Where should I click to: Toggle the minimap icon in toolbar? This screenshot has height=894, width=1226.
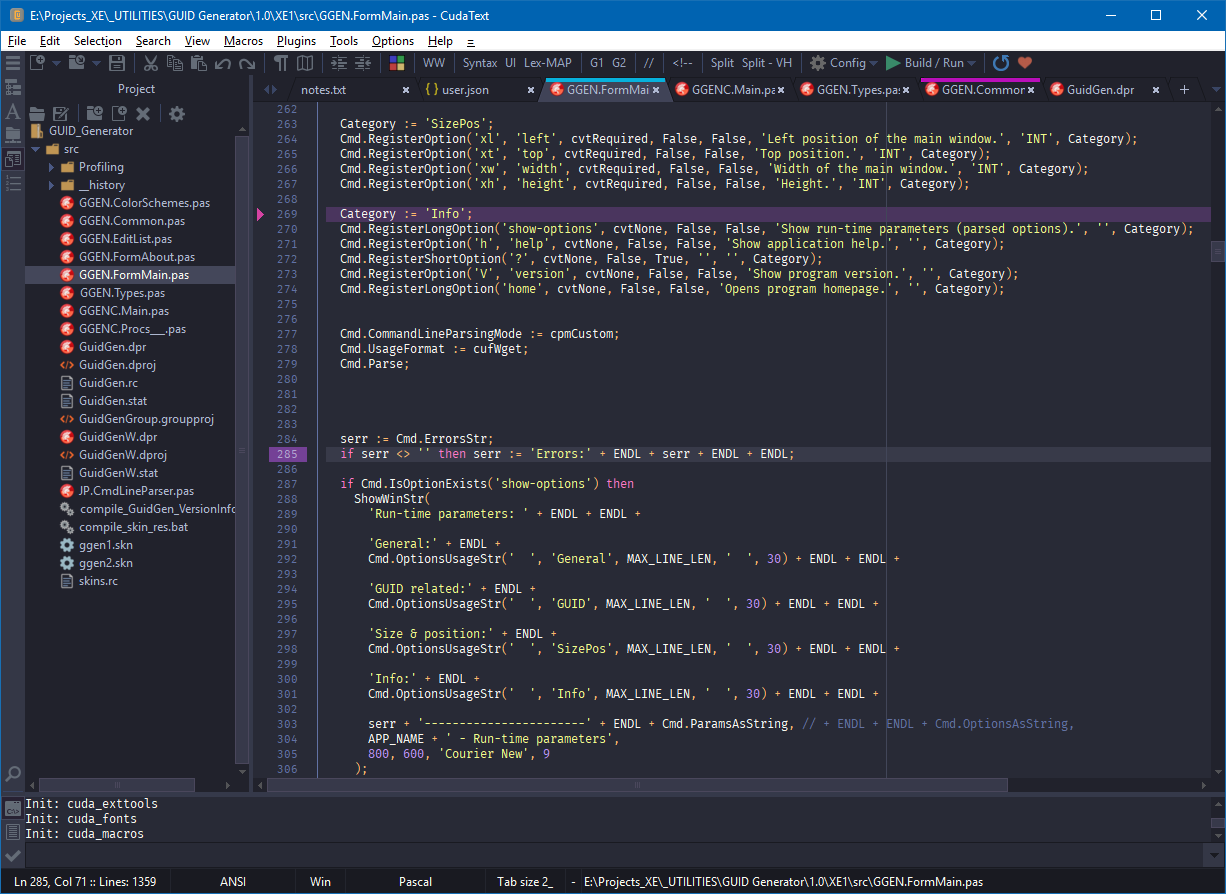[x=304, y=63]
